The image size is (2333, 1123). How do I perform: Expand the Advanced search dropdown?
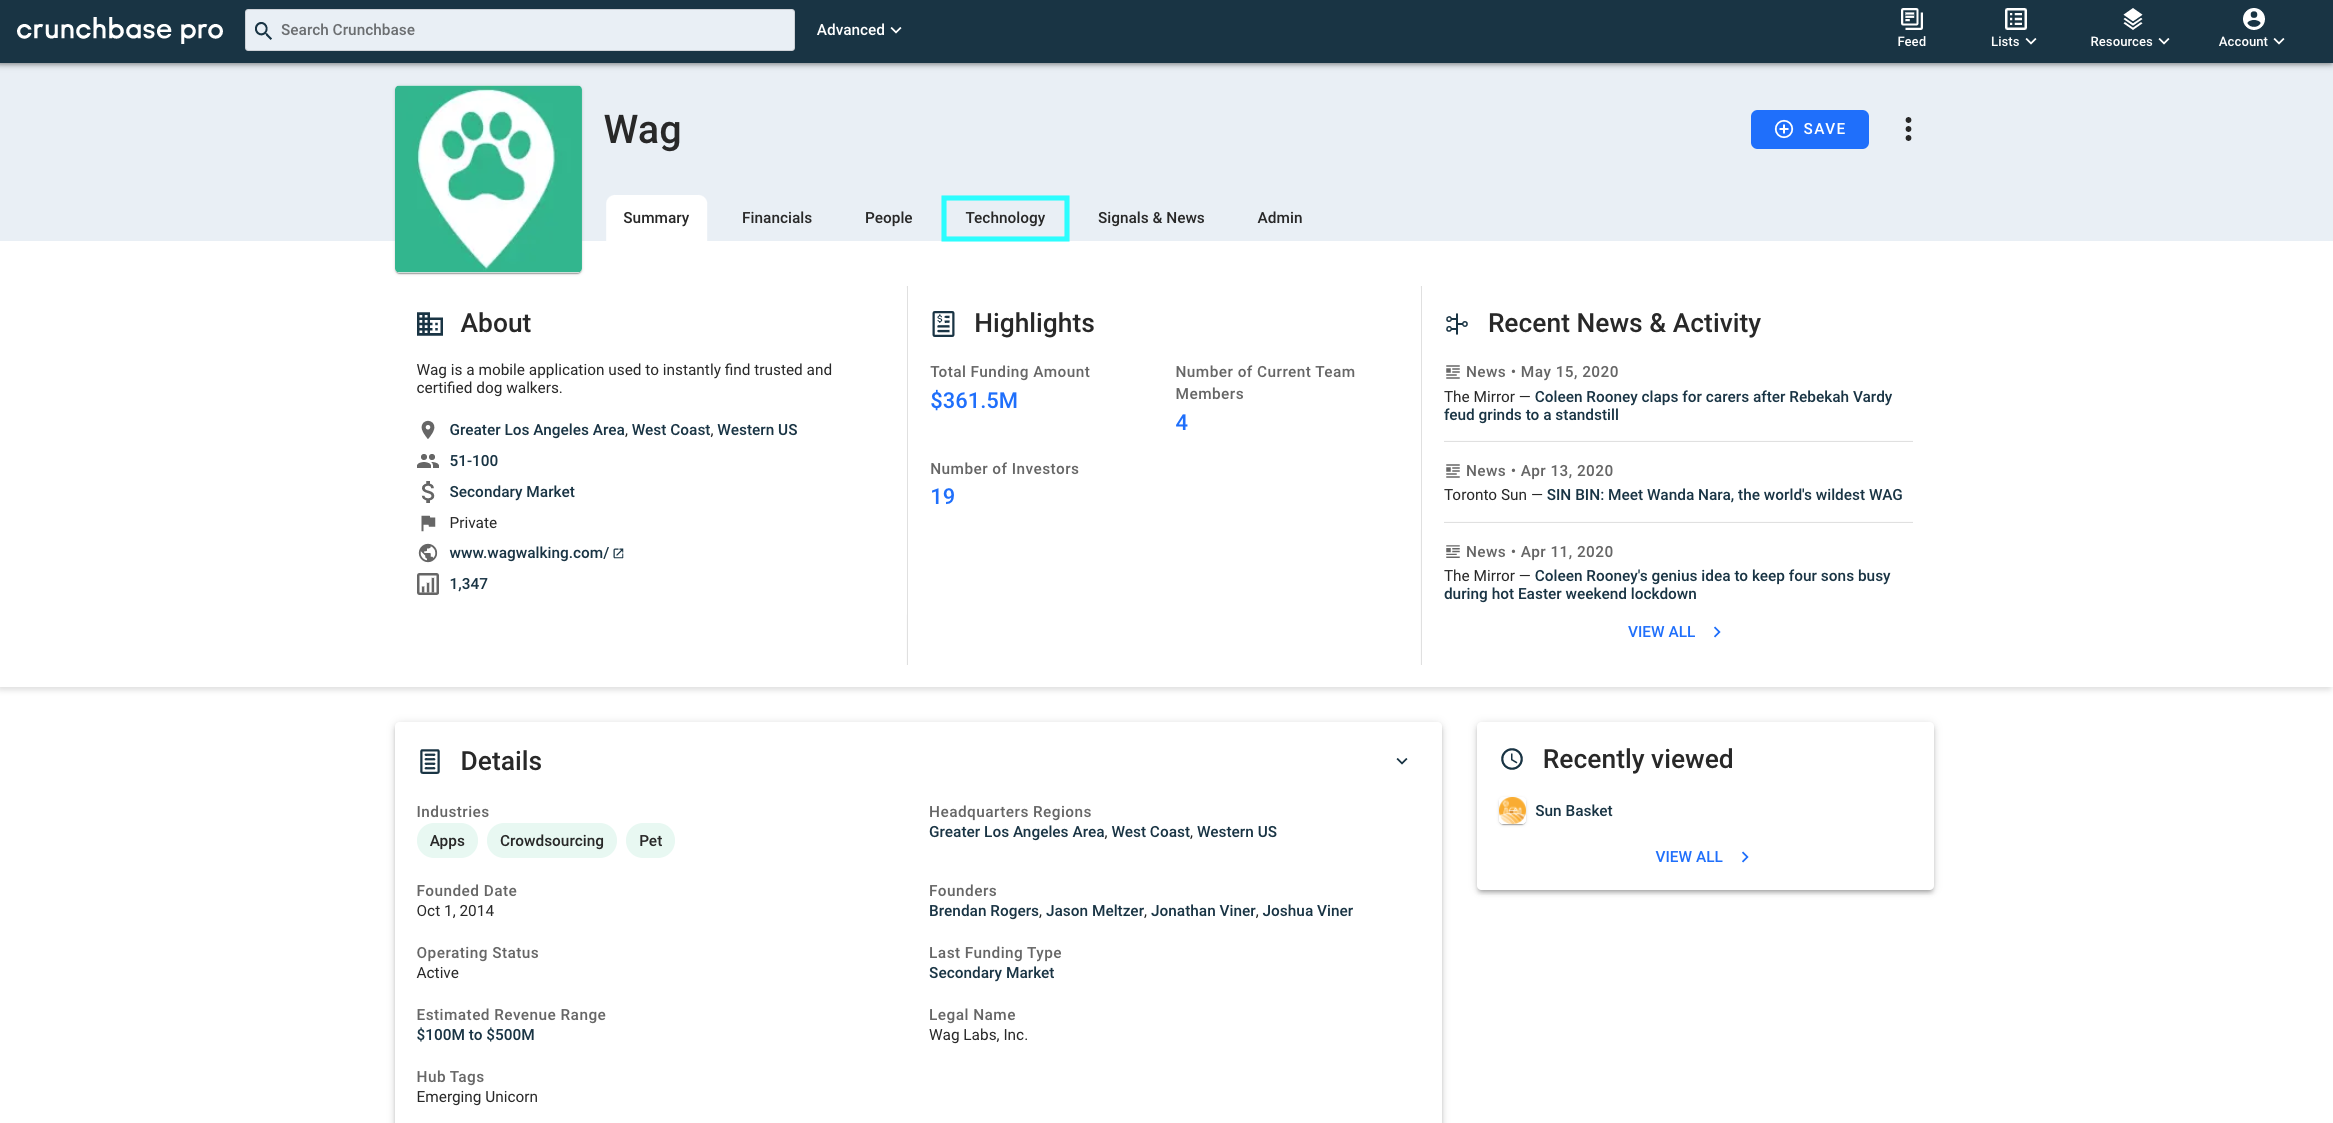(x=859, y=30)
